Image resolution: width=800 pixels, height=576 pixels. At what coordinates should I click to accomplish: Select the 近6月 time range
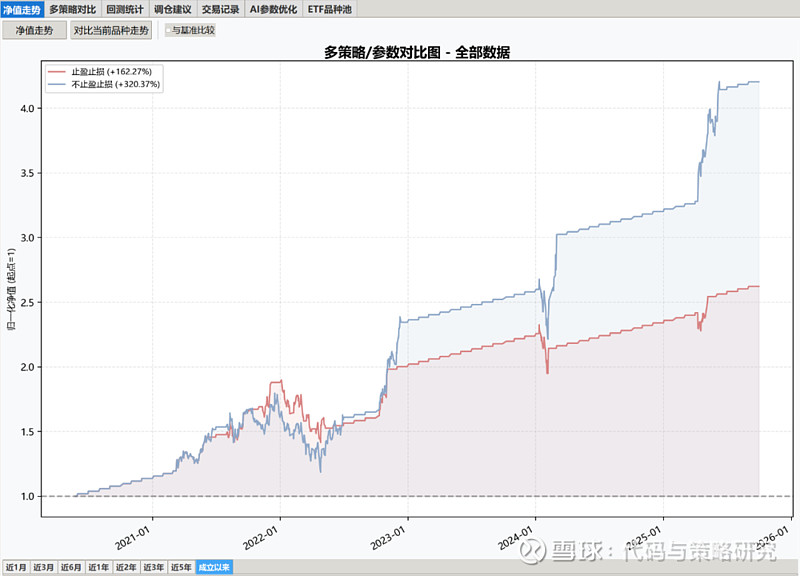(x=70, y=567)
